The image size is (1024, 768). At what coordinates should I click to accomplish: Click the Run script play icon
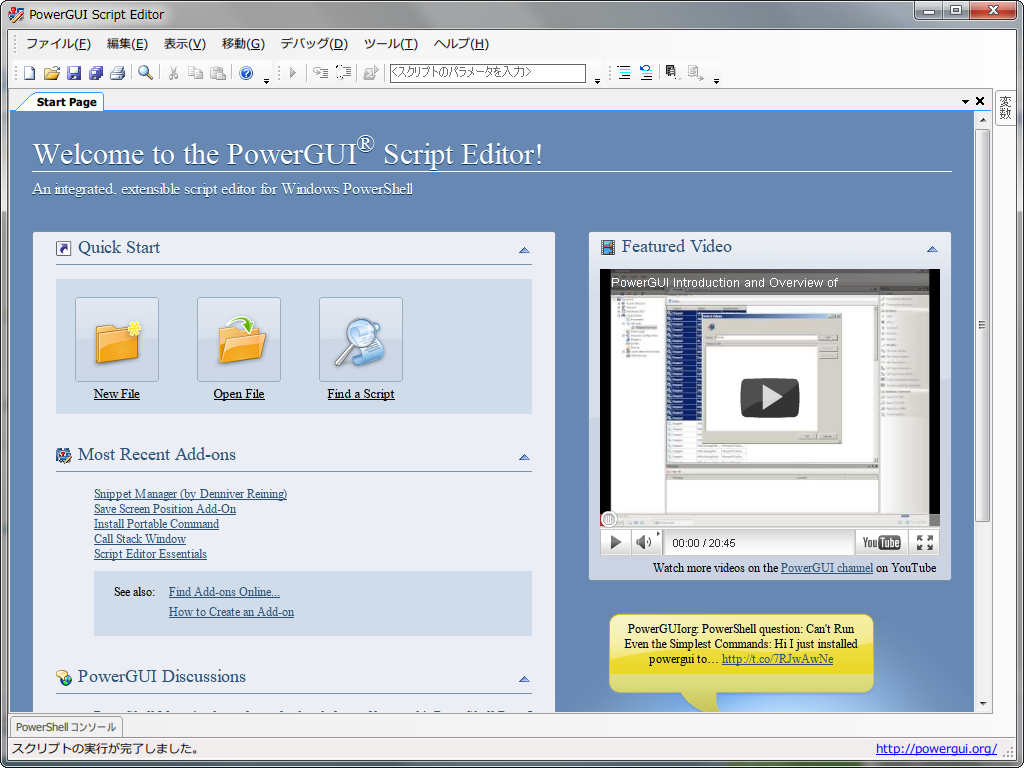tap(293, 72)
